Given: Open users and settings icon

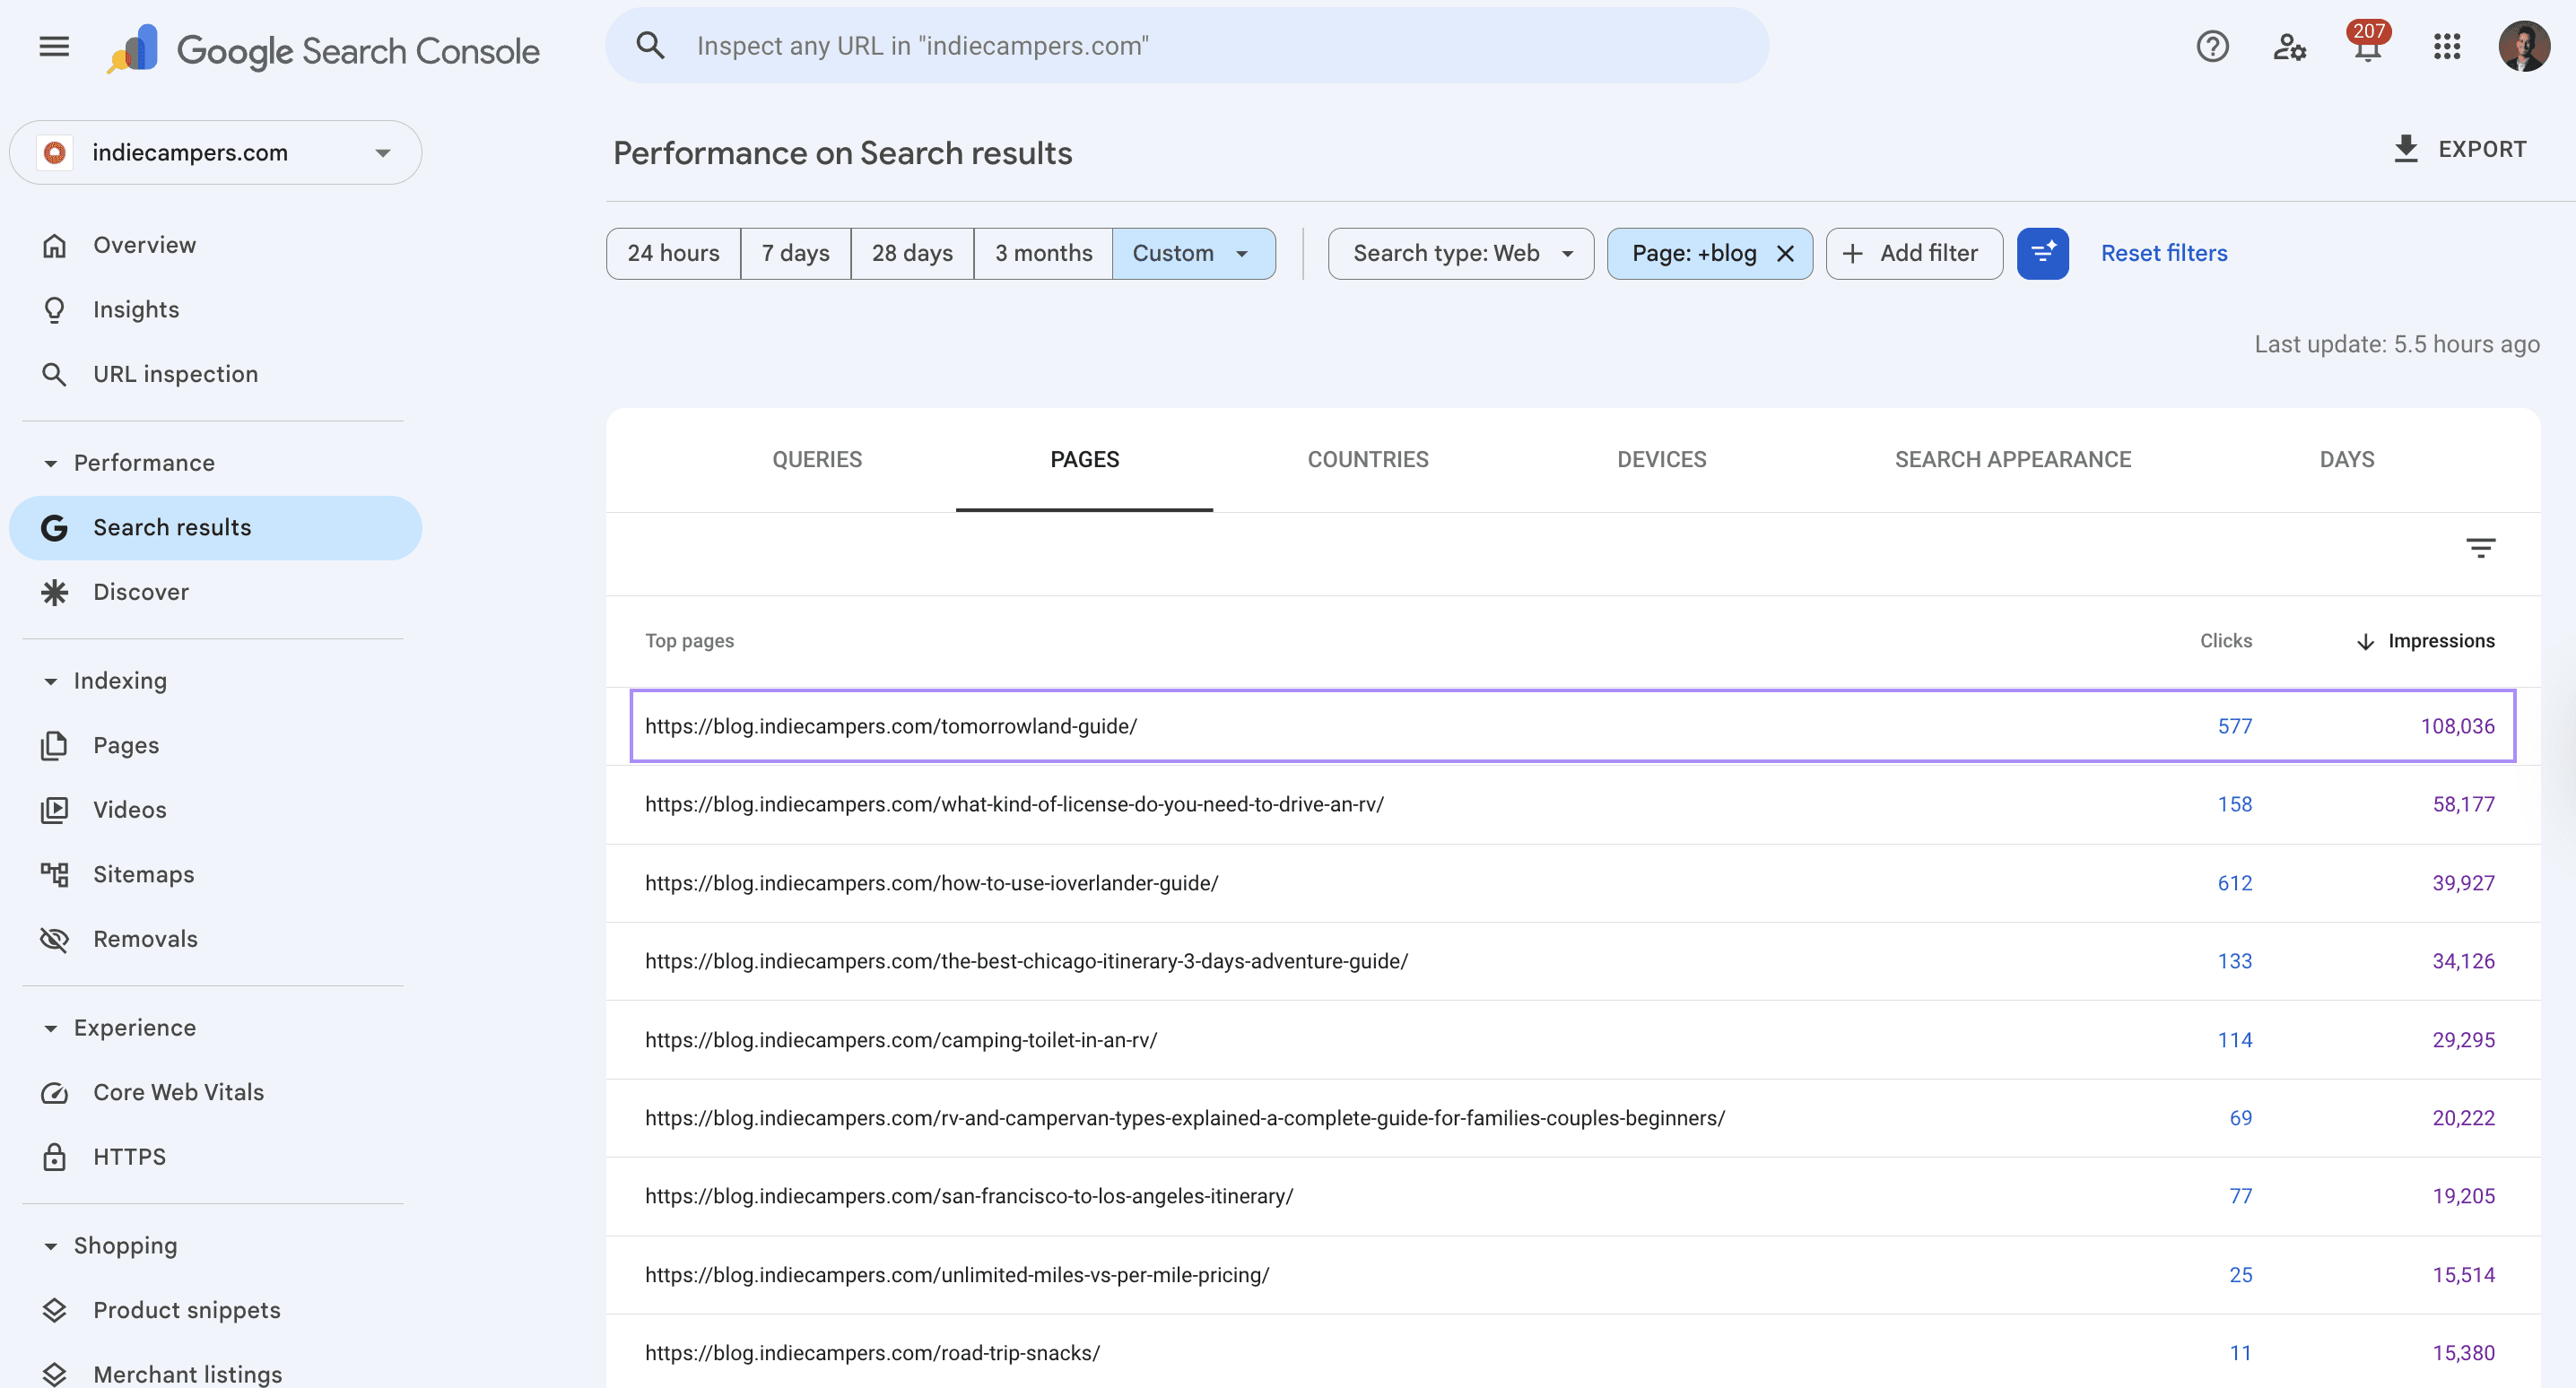Looking at the screenshot, I should click(x=2289, y=46).
